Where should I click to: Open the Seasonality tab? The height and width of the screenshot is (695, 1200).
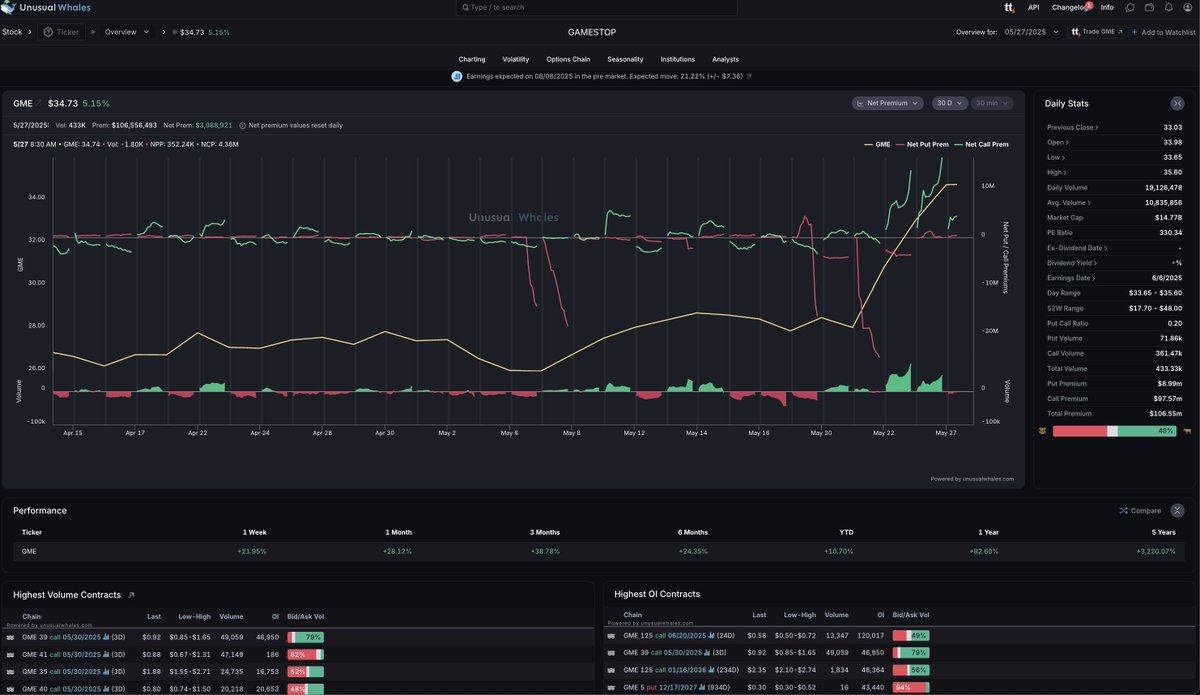tap(626, 59)
